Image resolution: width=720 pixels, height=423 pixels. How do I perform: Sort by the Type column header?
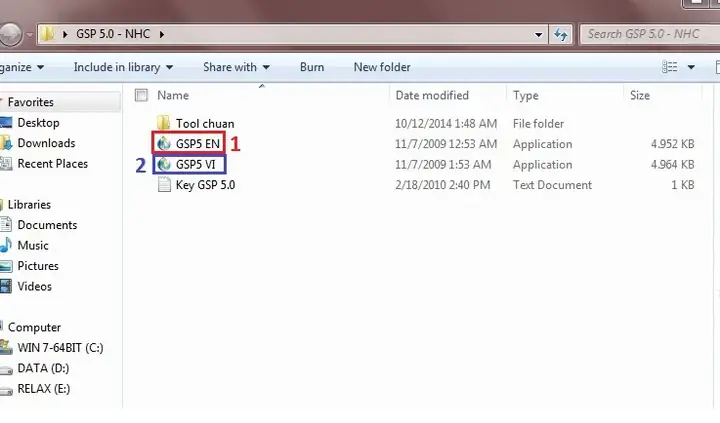pyautogui.click(x=525, y=95)
